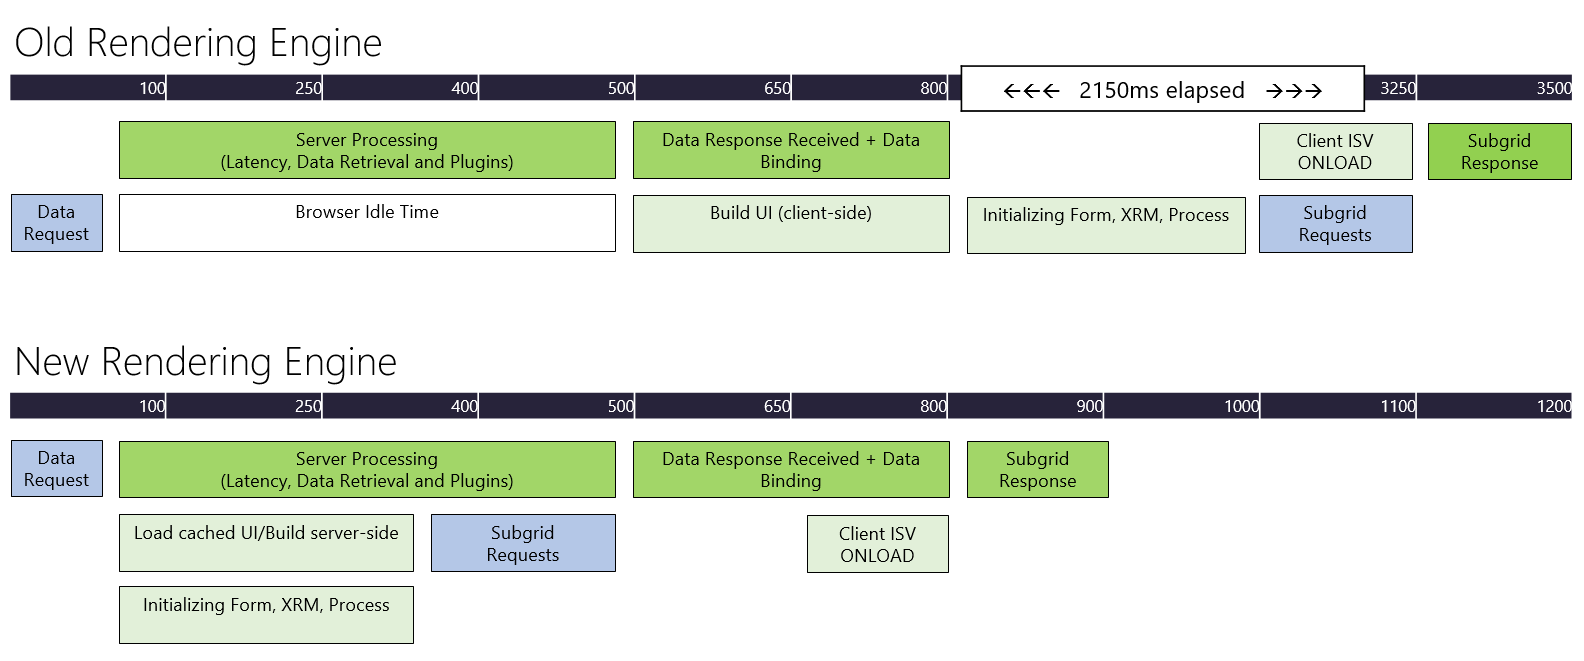The width and height of the screenshot is (1584, 661).
Task: Click Client ISV ONLOAD in New Rendering Engine
Action: [x=877, y=544]
